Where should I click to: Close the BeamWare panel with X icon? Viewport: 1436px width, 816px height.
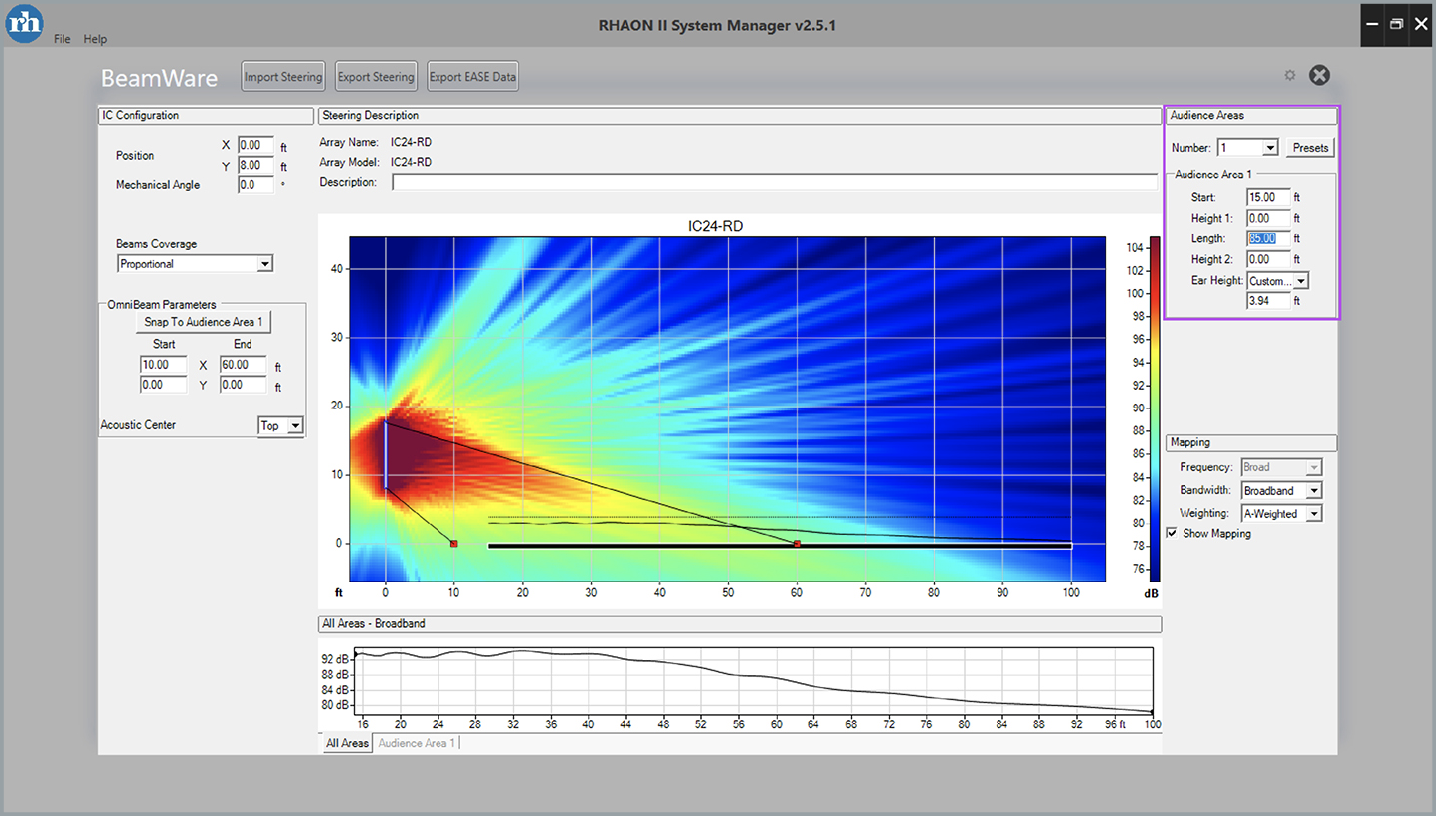pyautogui.click(x=1320, y=76)
